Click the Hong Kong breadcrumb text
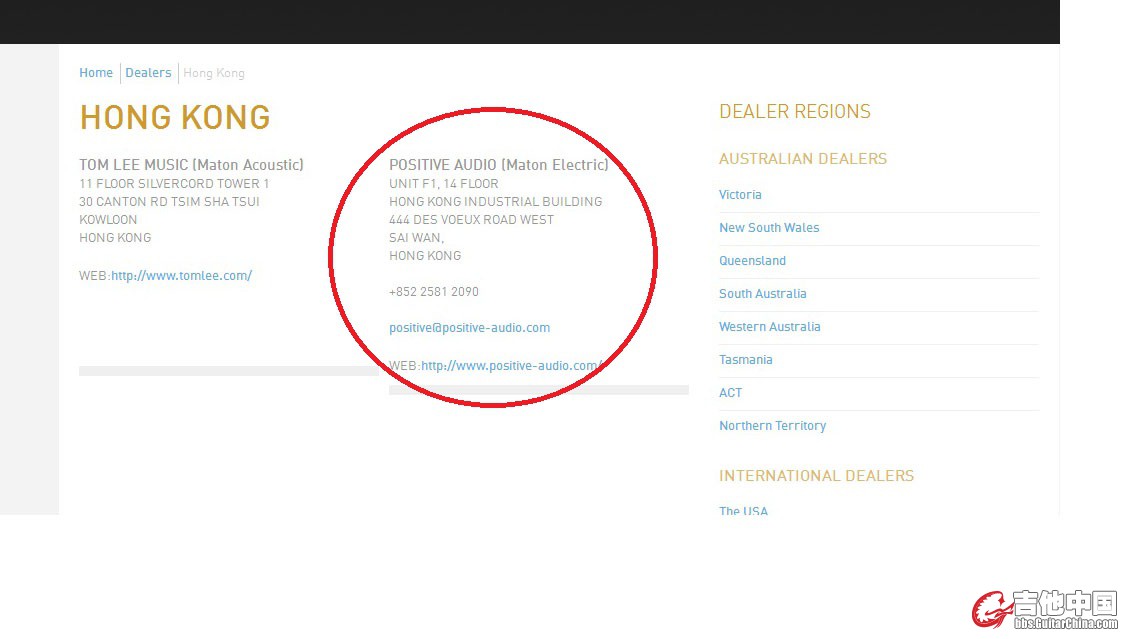 [214, 73]
